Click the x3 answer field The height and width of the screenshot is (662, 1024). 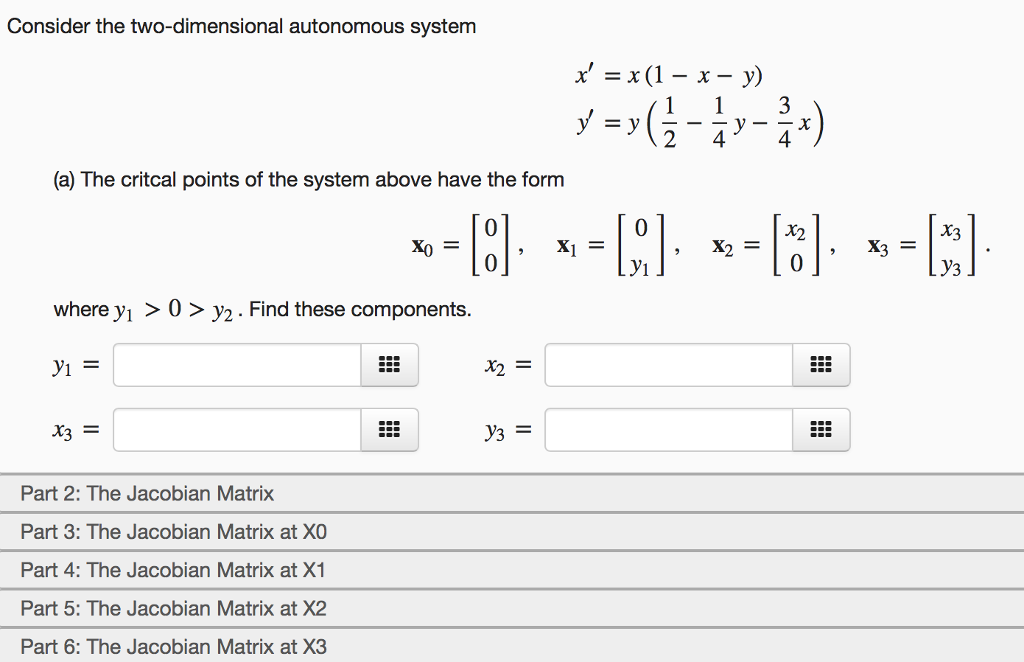pyautogui.click(x=235, y=429)
